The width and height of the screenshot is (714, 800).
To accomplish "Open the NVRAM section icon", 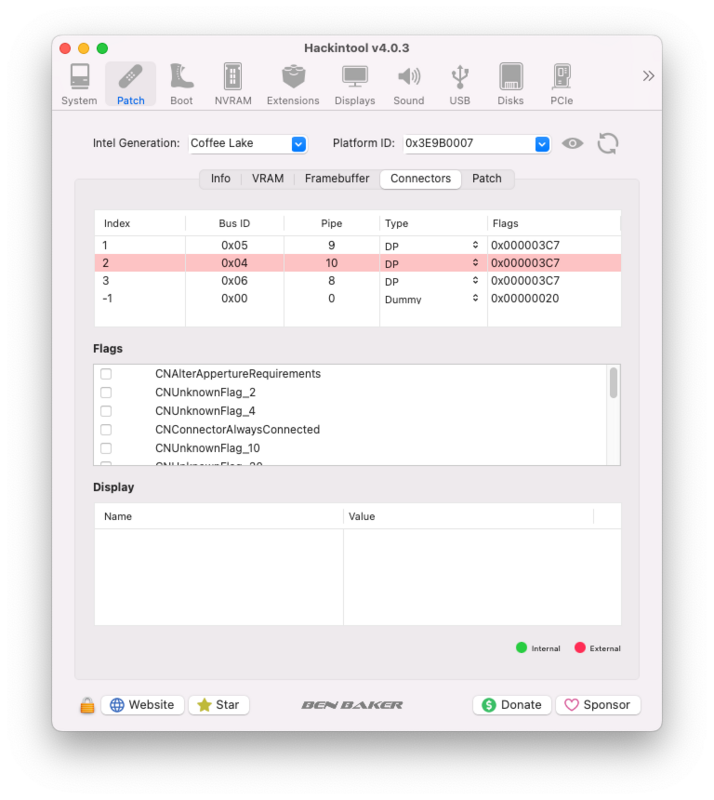I will (x=233, y=84).
